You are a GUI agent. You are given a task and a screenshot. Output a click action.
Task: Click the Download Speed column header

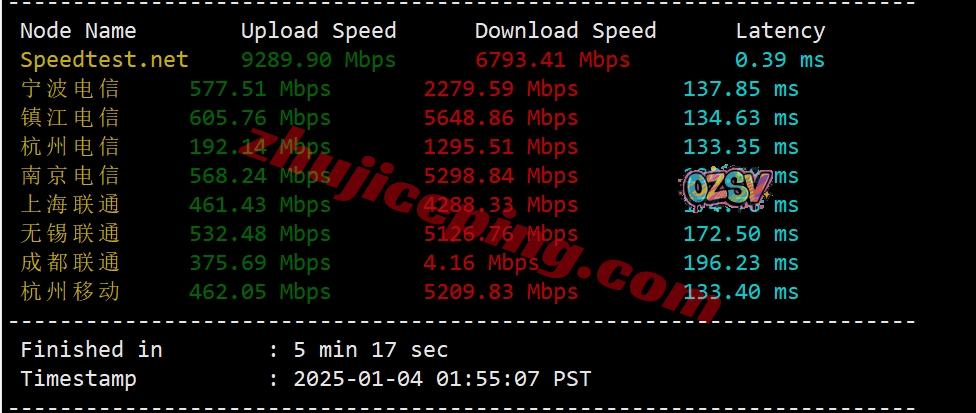coord(565,30)
